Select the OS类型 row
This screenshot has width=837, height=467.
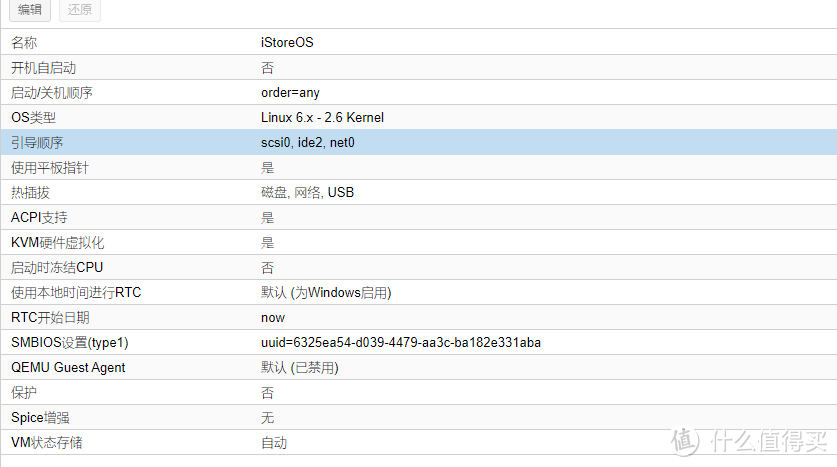[x=418, y=117]
